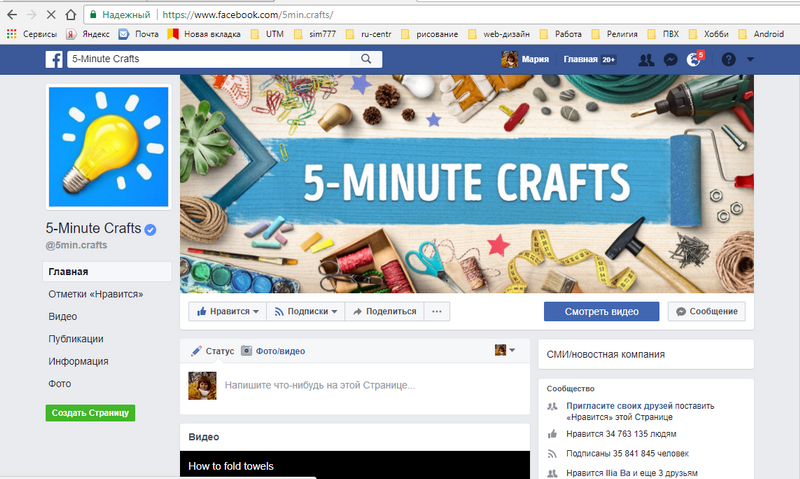This screenshot has width=800, height=479.
Task: Open quick help question icon
Action: point(729,60)
